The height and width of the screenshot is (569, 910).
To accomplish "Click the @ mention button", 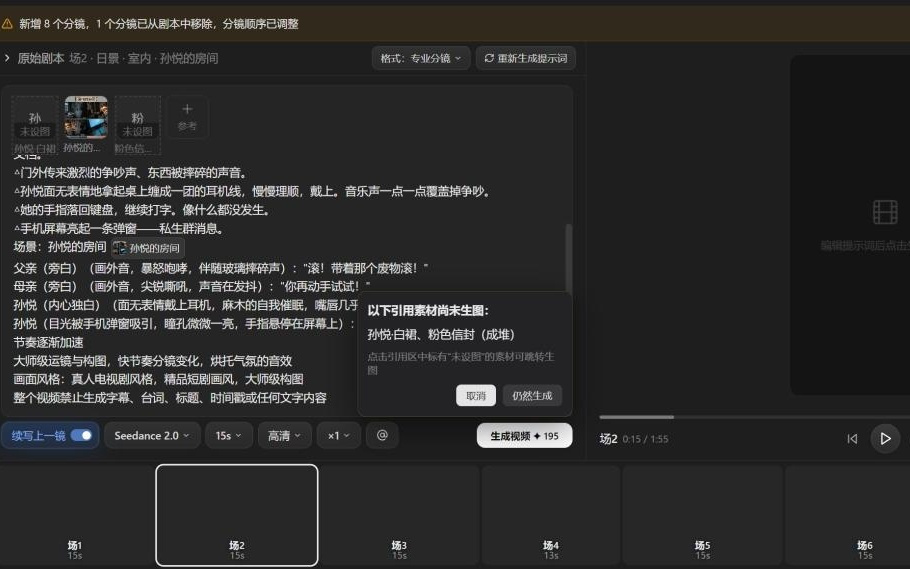I will click(x=382, y=435).
